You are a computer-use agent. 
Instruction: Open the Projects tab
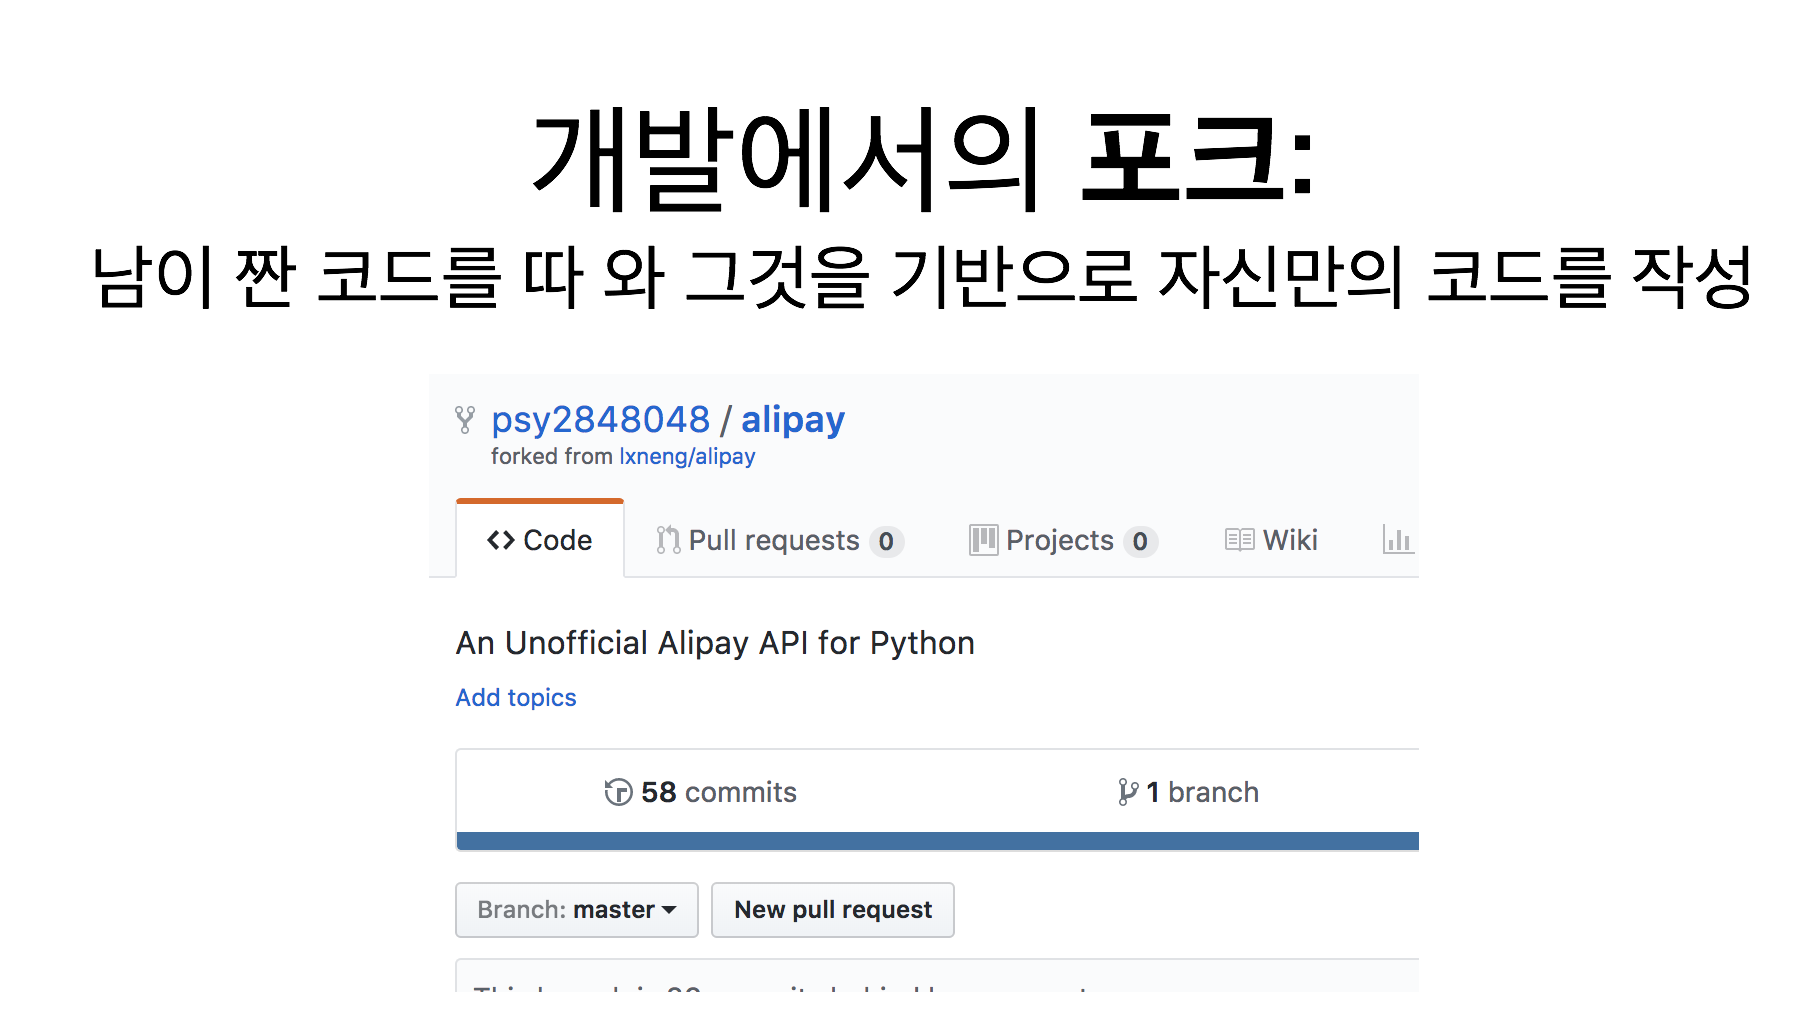1063,541
